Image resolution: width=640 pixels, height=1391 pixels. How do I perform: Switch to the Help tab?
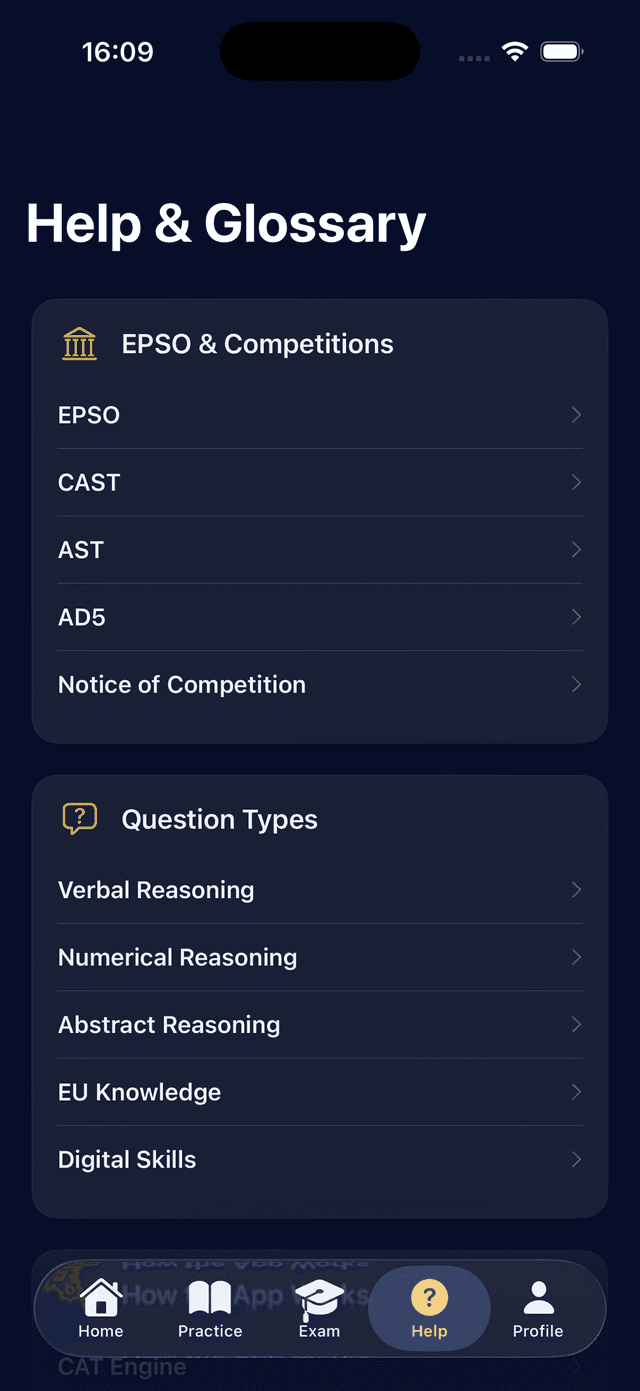pyautogui.click(x=429, y=1308)
